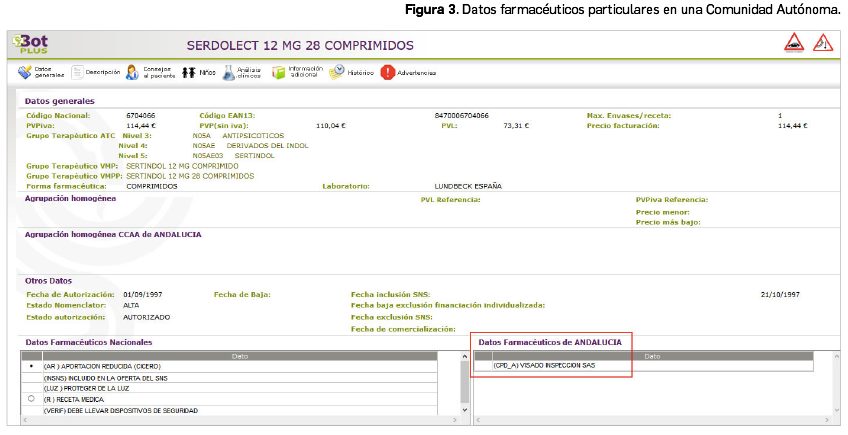Click PVP(sin iva) value 110,04 €
The height and width of the screenshot is (435, 848).
tap(331, 126)
